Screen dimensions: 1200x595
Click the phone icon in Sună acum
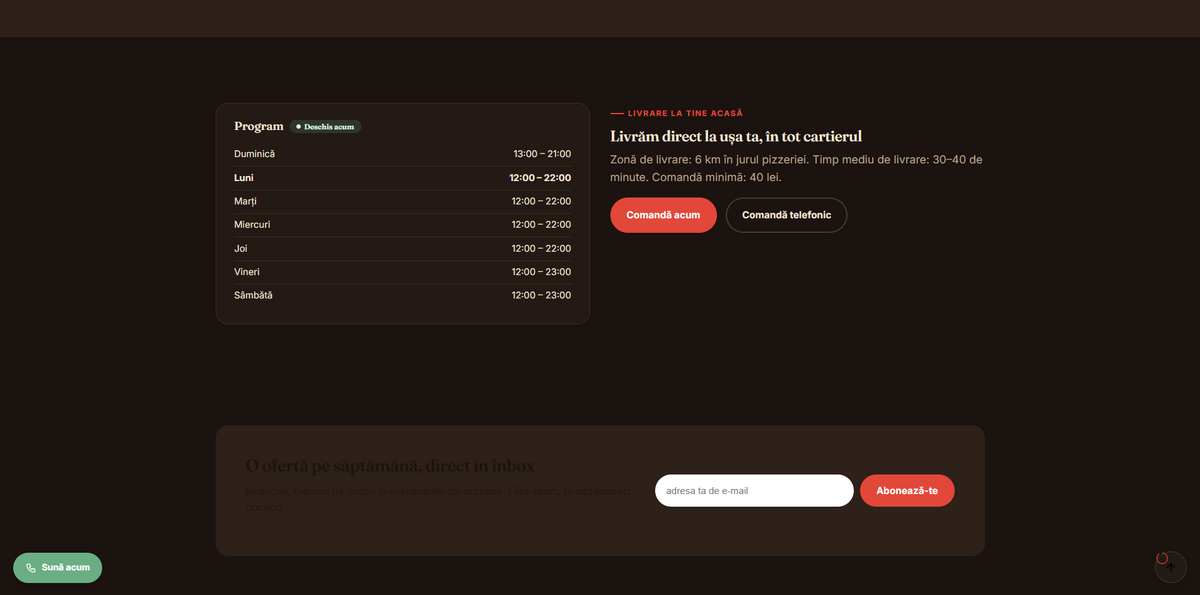pos(31,568)
